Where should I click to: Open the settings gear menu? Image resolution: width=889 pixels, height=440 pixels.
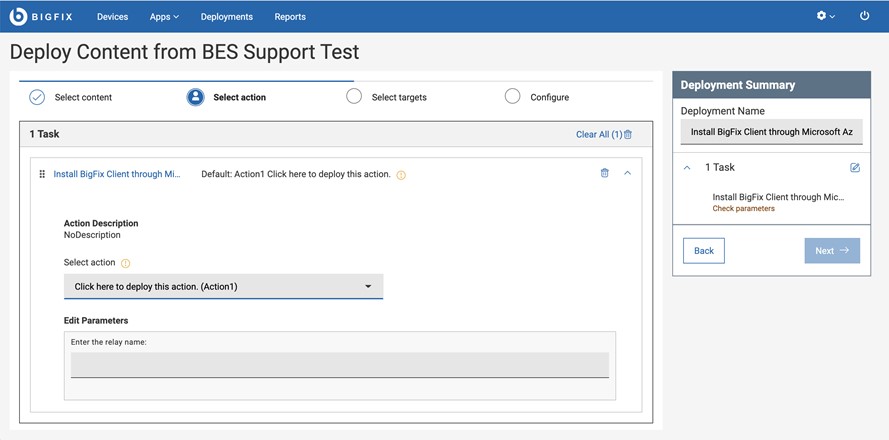(x=825, y=16)
